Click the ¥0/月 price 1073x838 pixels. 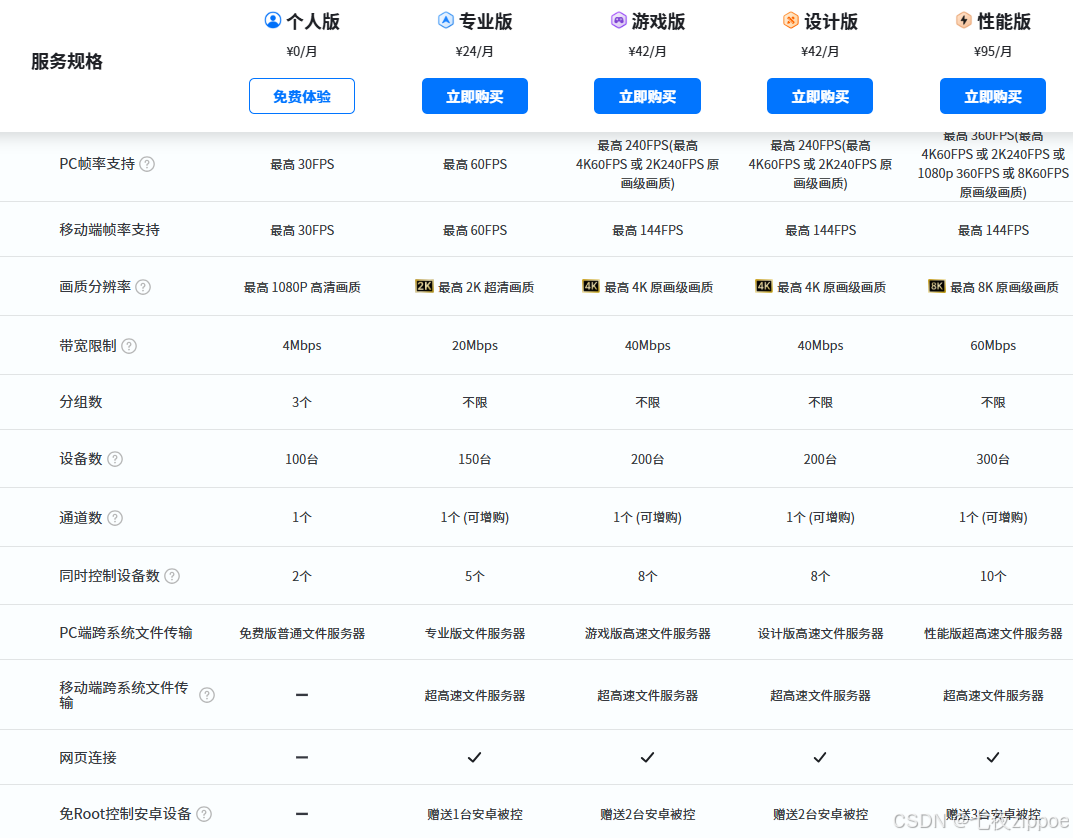point(302,51)
